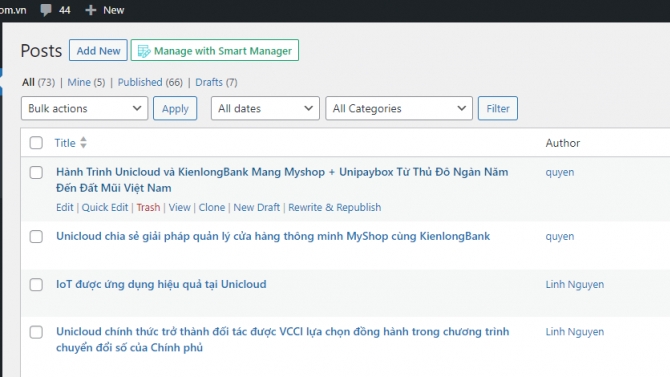Click the Apply bulk action button
The width and height of the screenshot is (670, 377).
click(x=175, y=108)
